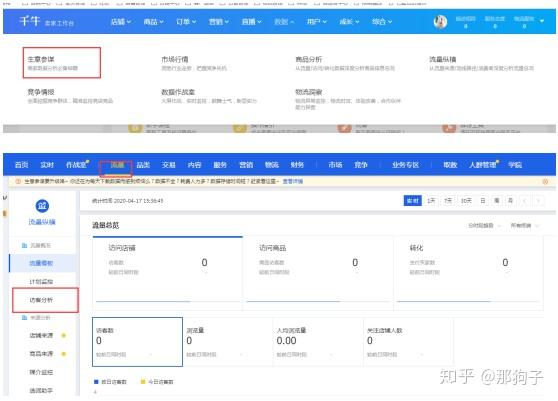Open the 订单 dropdown menu
558x401 pixels.
tap(186, 22)
